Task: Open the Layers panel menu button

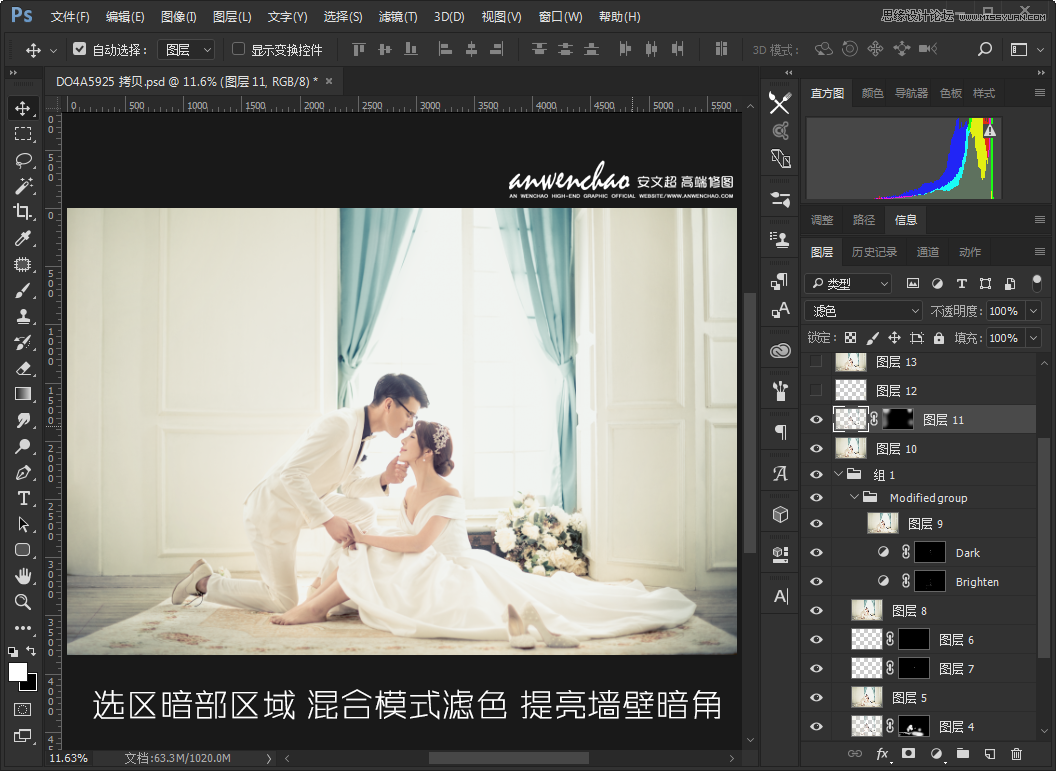Action: tap(1040, 252)
